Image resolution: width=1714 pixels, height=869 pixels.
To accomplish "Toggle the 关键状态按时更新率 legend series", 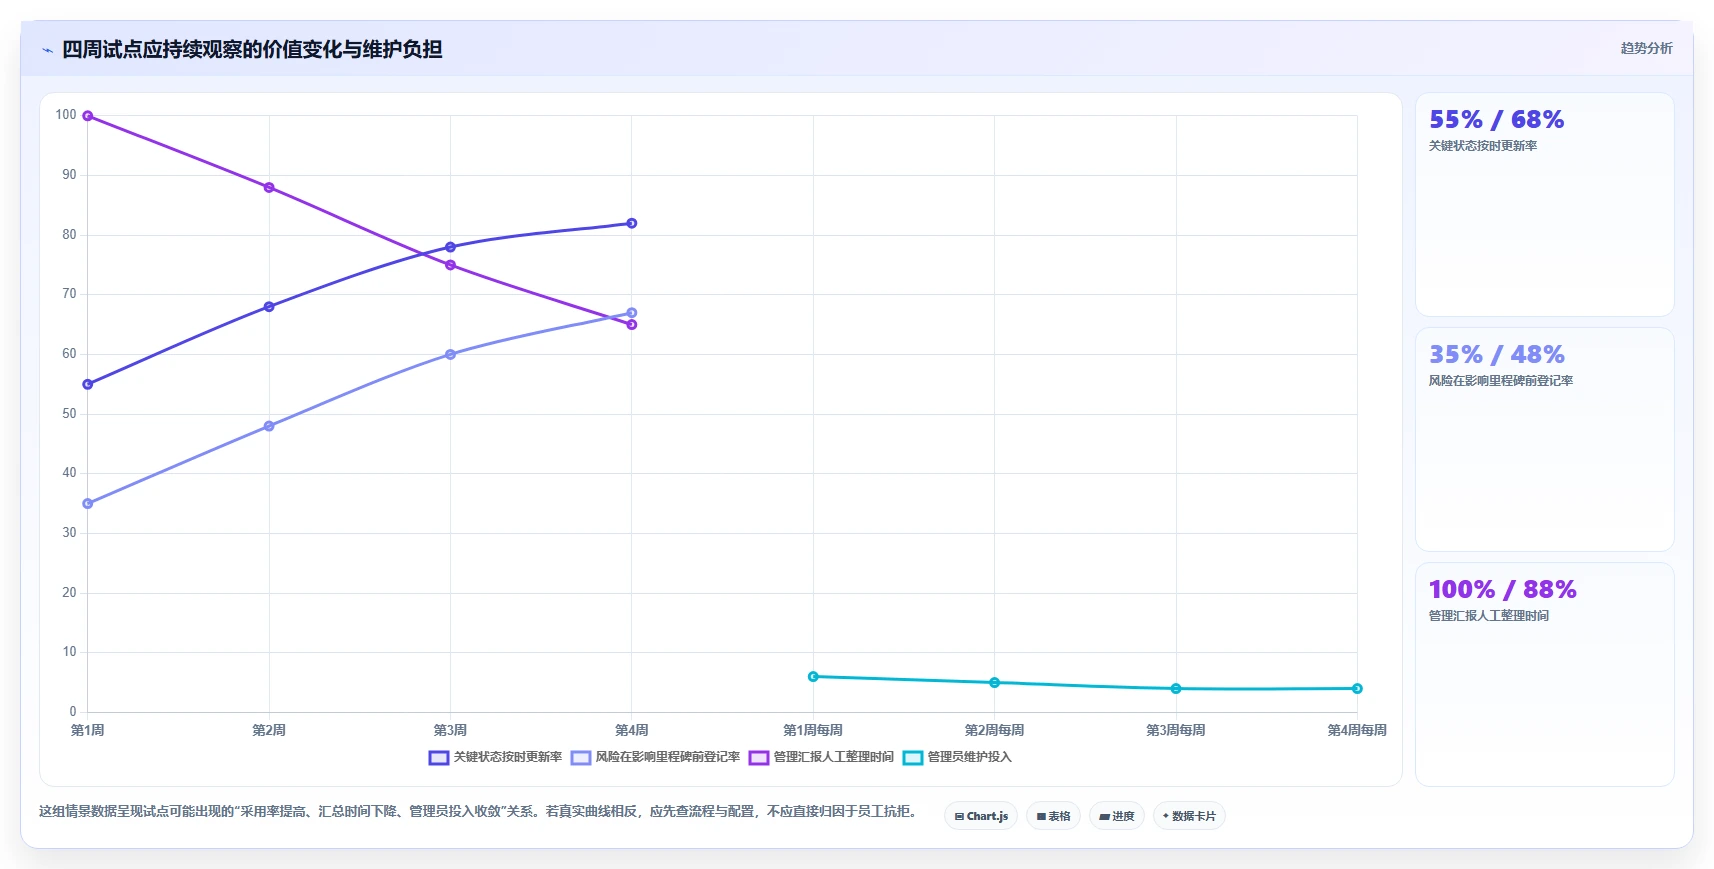I will click(496, 757).
